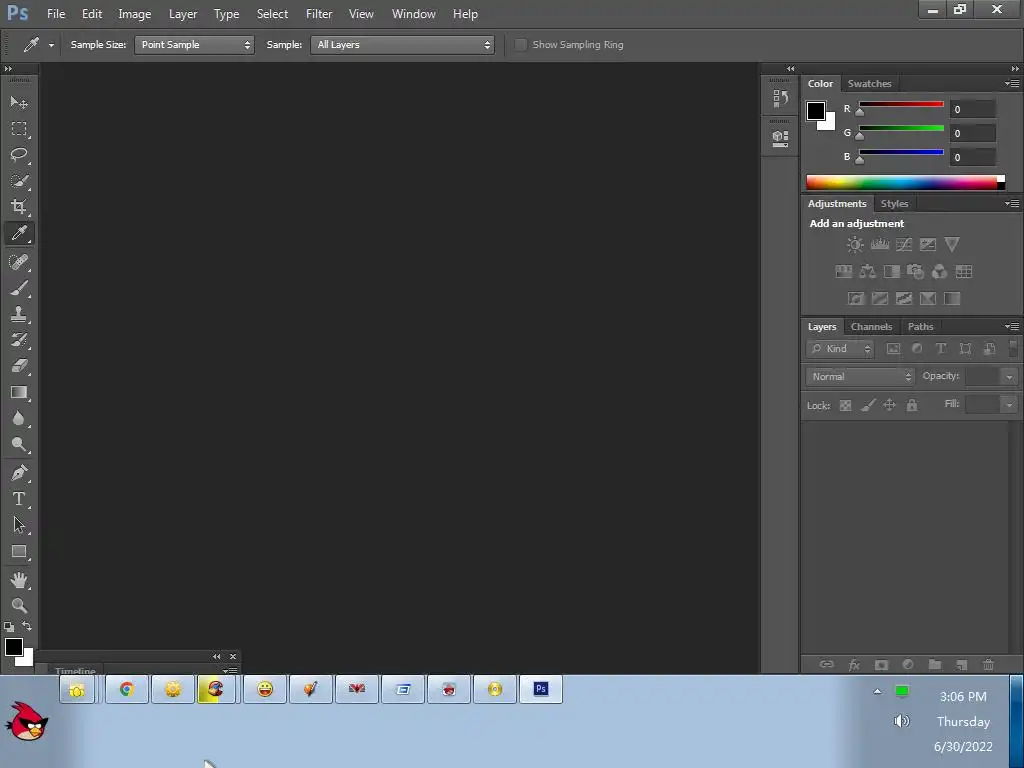Open the Kind layer filter dropdown
The height and width of the screenshot is (768, 1024).
pos(840,349)
